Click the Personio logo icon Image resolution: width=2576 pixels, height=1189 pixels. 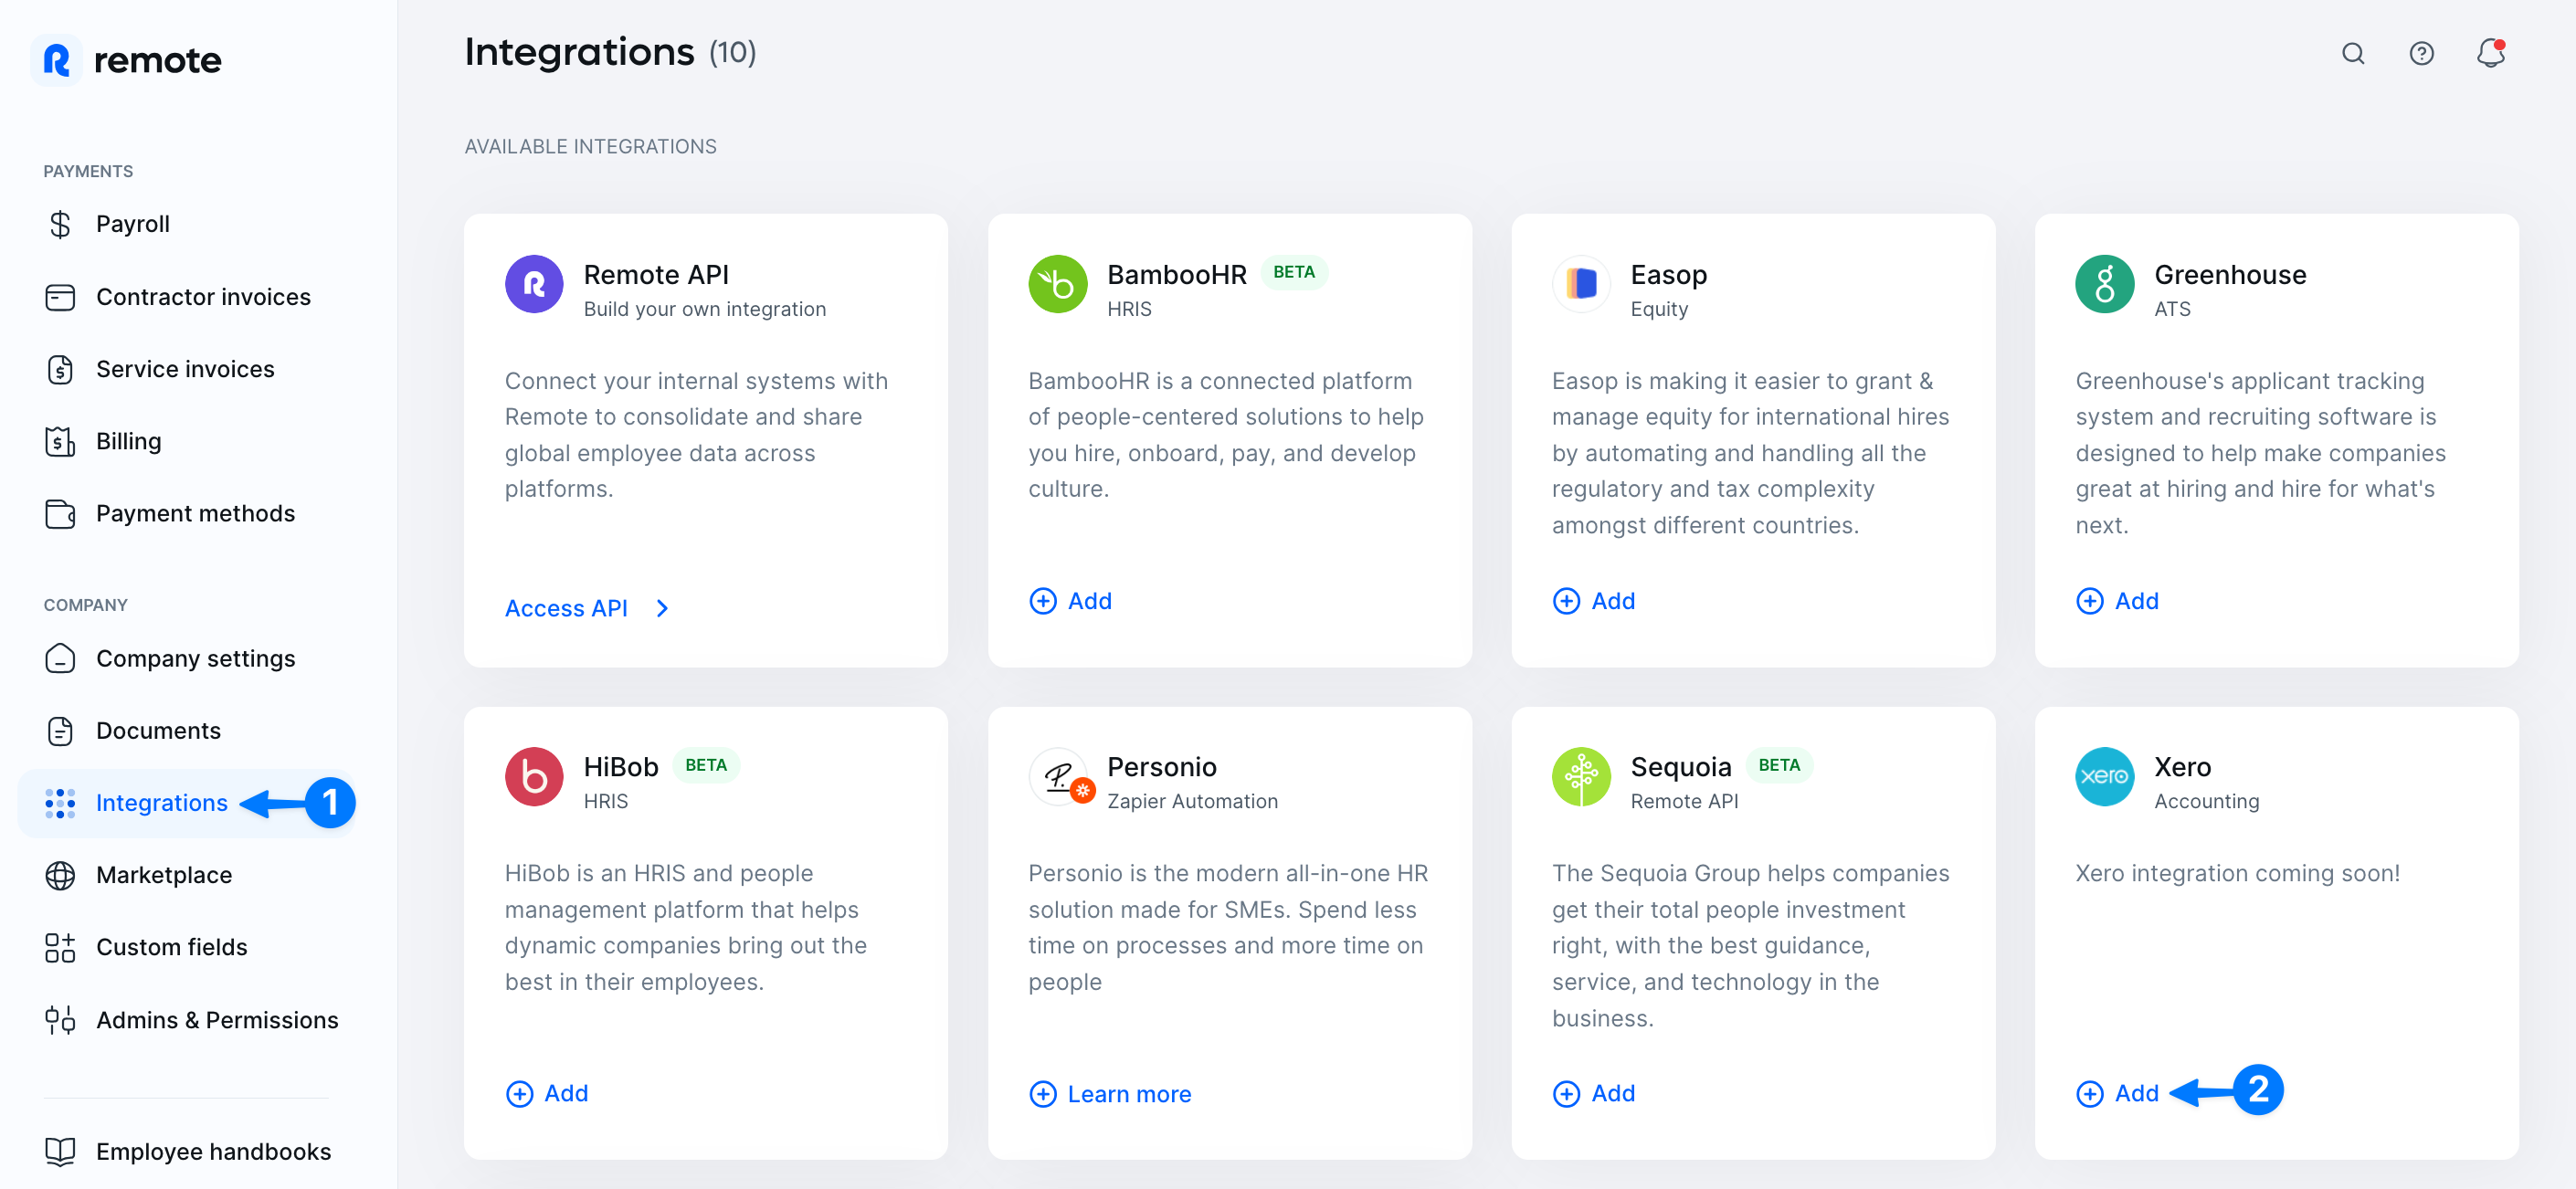[x=1058, y=776]
